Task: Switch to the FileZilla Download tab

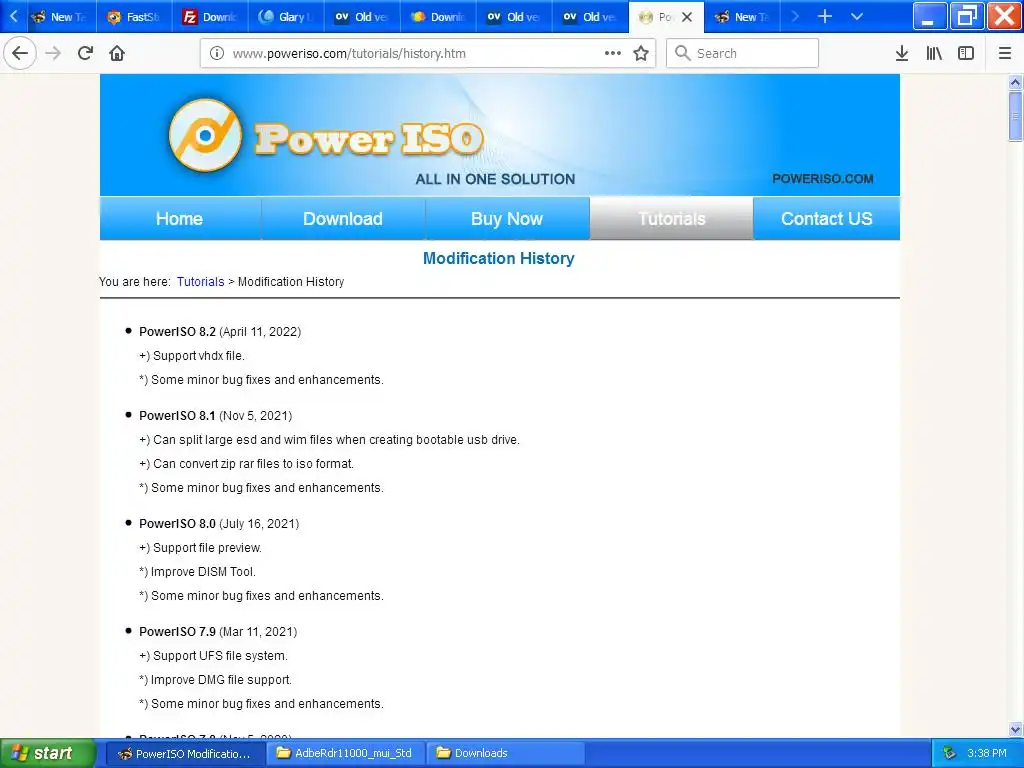Action: [x=210, y=17]
